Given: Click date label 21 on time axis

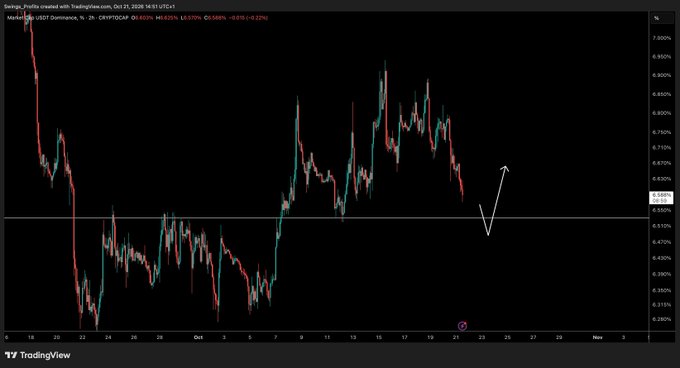Looking at the screenshot, I should (456, 337).
